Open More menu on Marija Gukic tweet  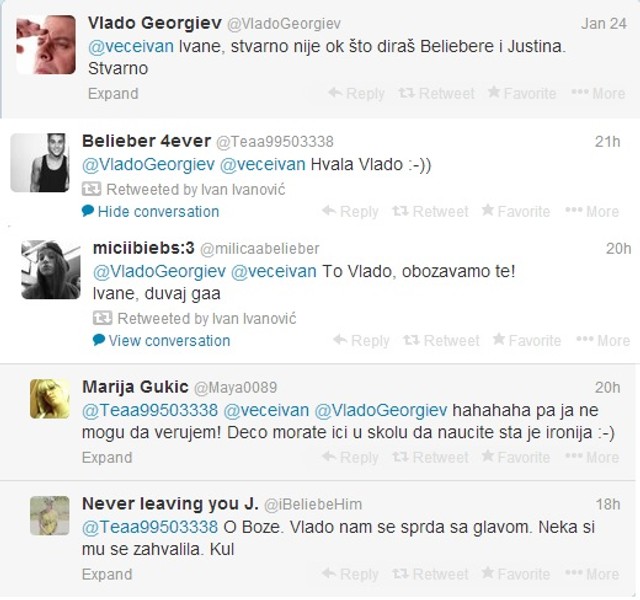[592, 457]
